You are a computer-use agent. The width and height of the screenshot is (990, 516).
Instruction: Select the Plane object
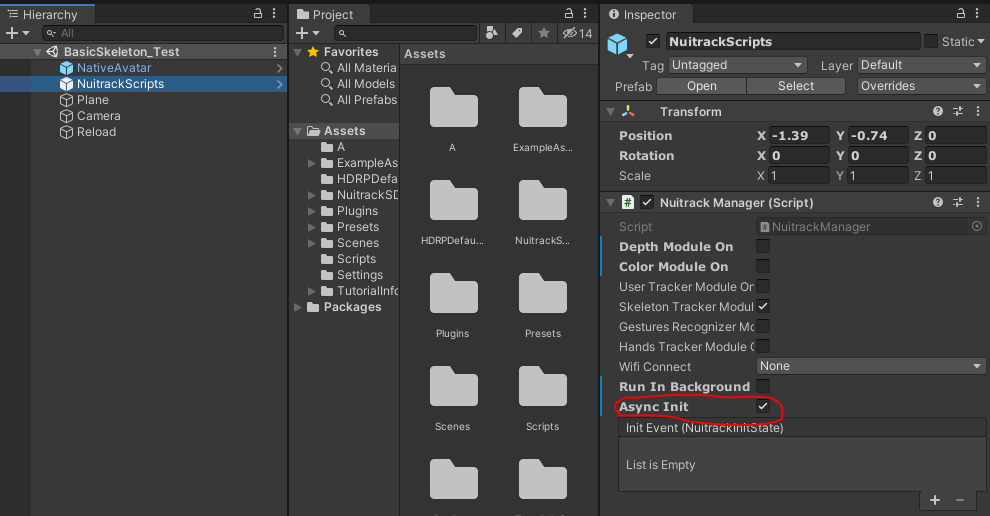click(x=92, y=100)
